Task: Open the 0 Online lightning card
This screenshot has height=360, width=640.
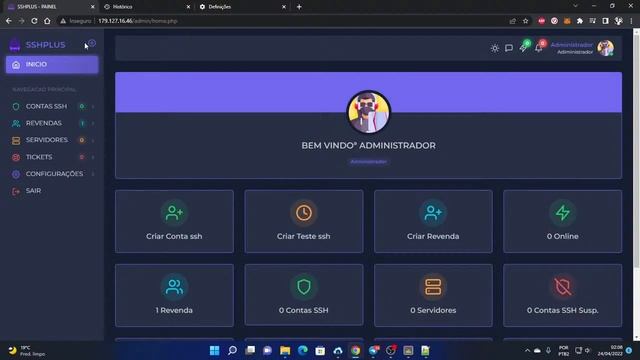Action: click(562, 221)
